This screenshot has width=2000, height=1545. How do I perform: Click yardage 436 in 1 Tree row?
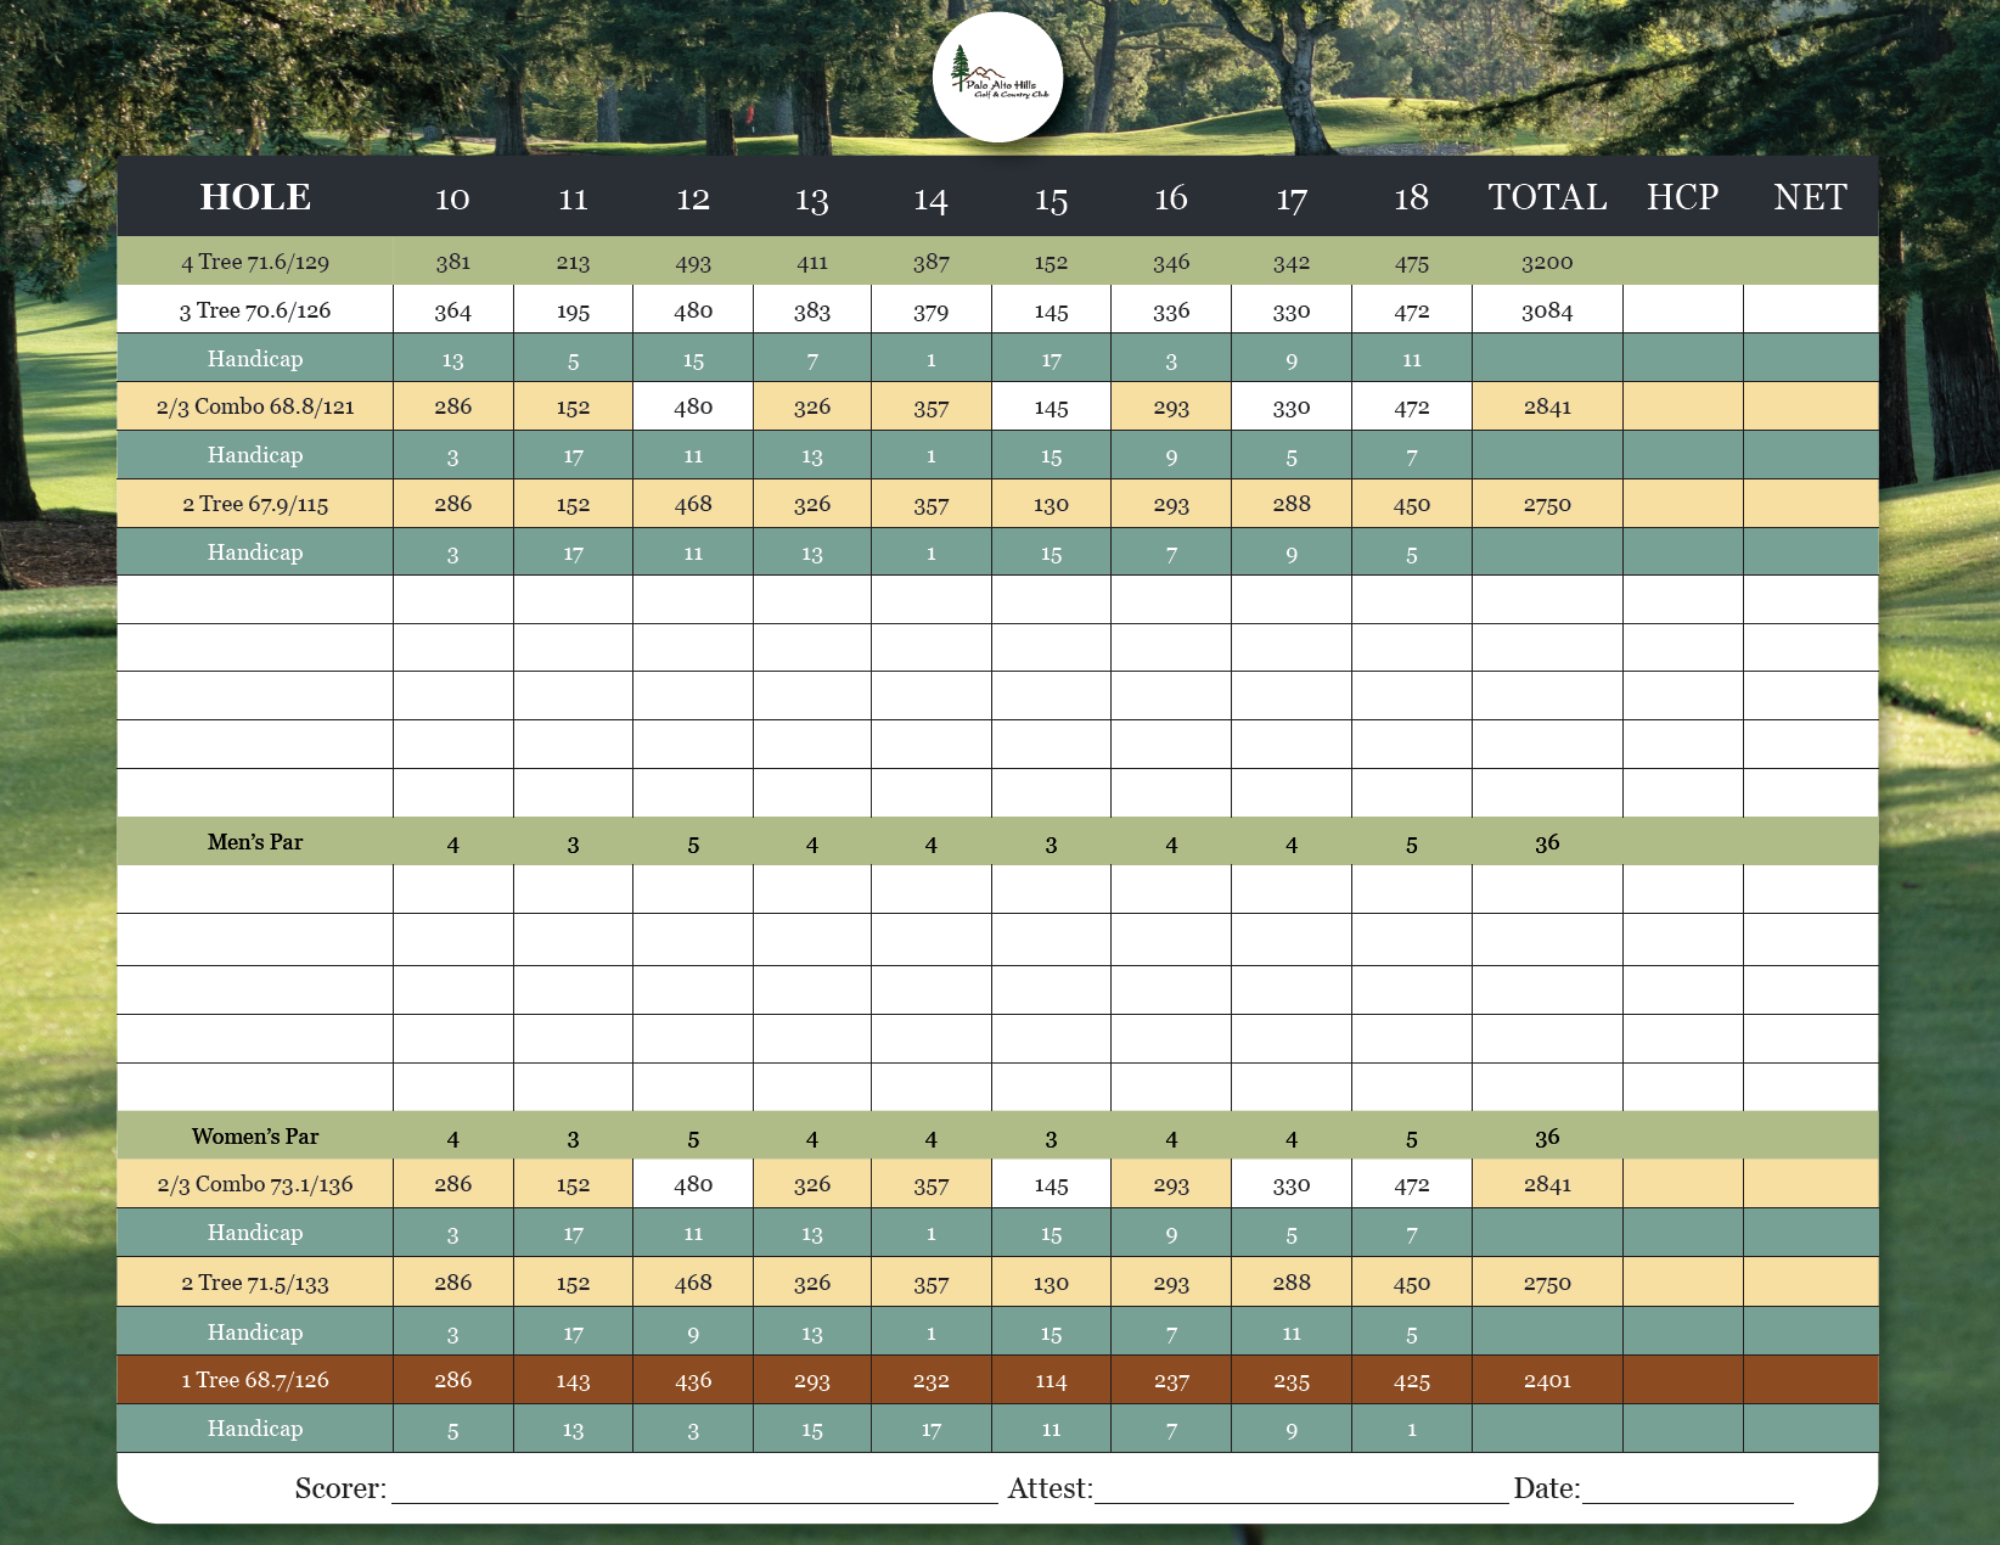click(693, 1381)
